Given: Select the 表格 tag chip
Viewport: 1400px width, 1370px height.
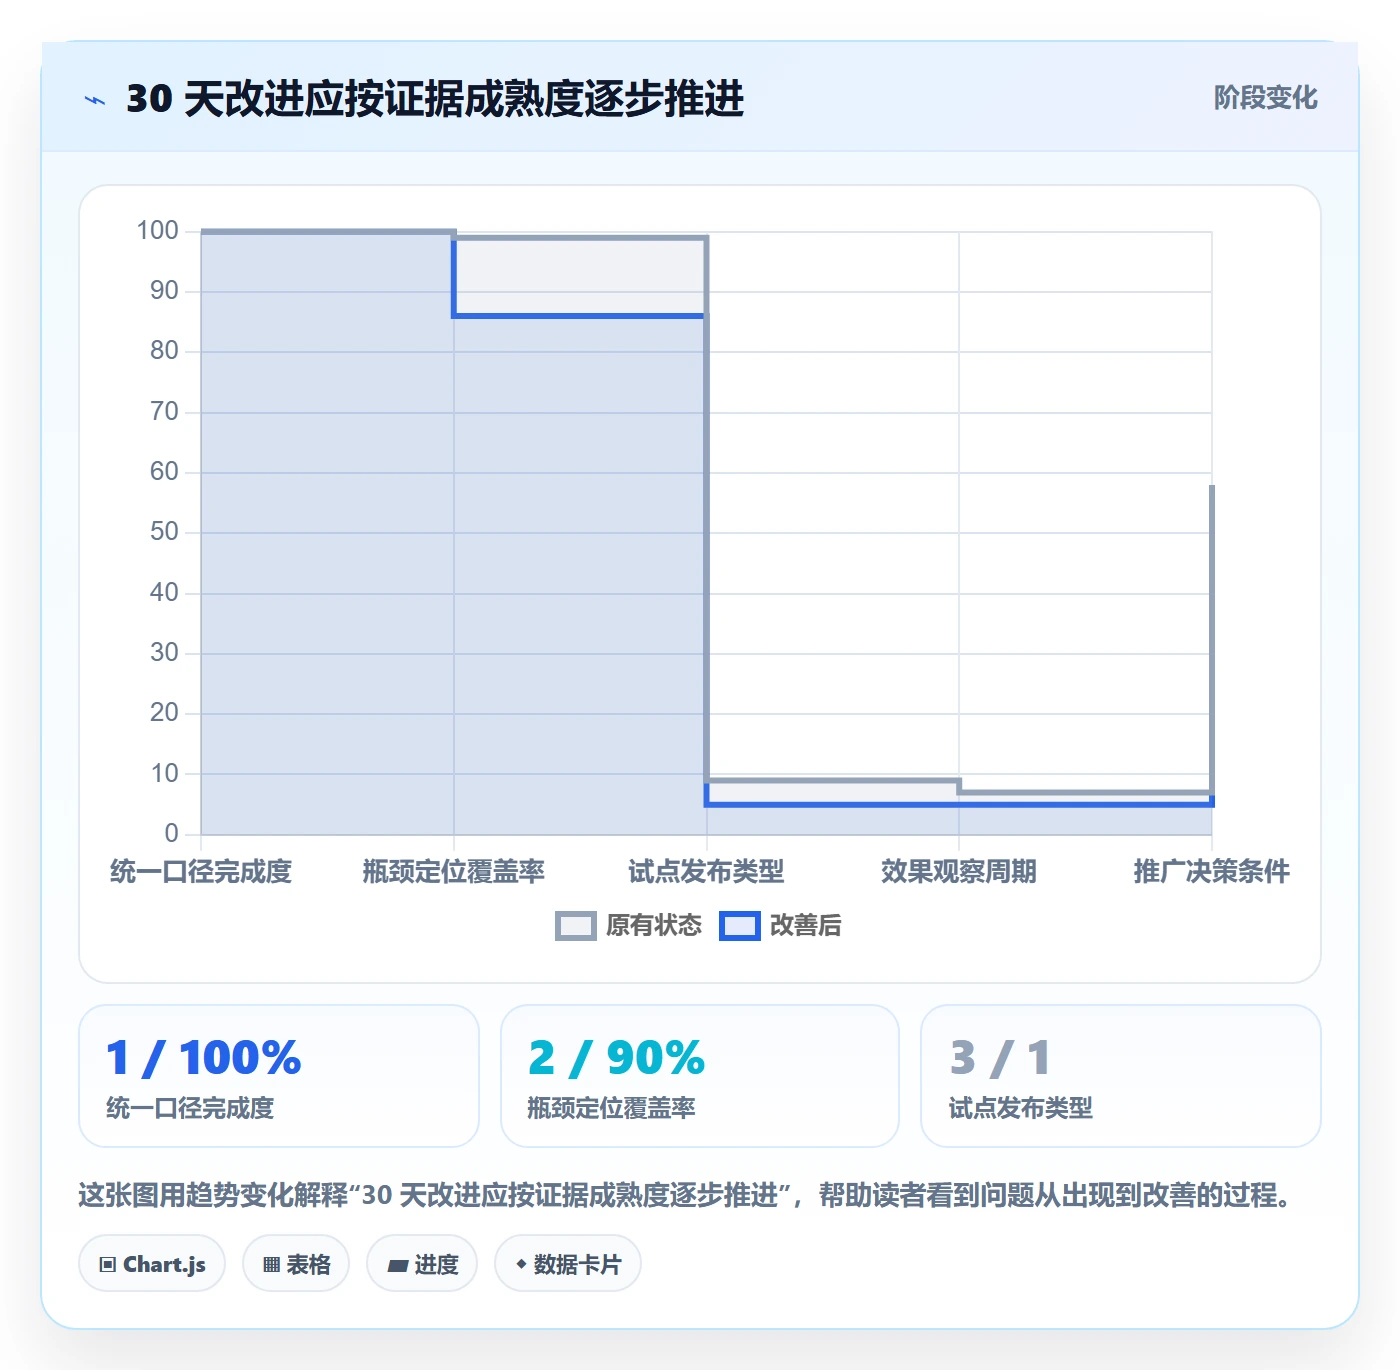Looking at the screenshot, I should coord(296,1264).
